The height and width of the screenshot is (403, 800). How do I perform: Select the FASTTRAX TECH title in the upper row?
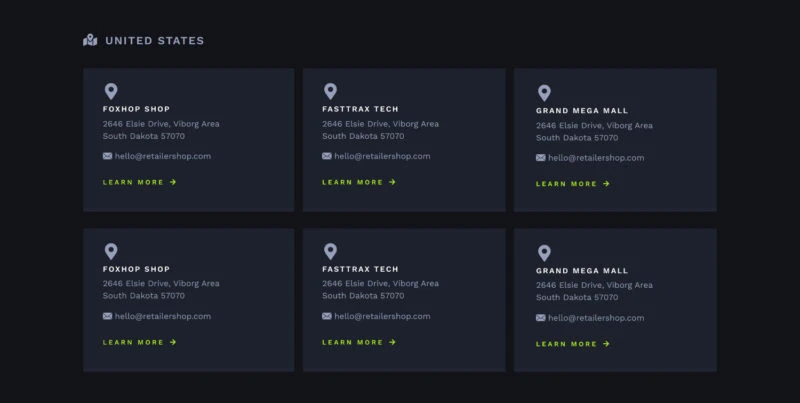point(360,109)
